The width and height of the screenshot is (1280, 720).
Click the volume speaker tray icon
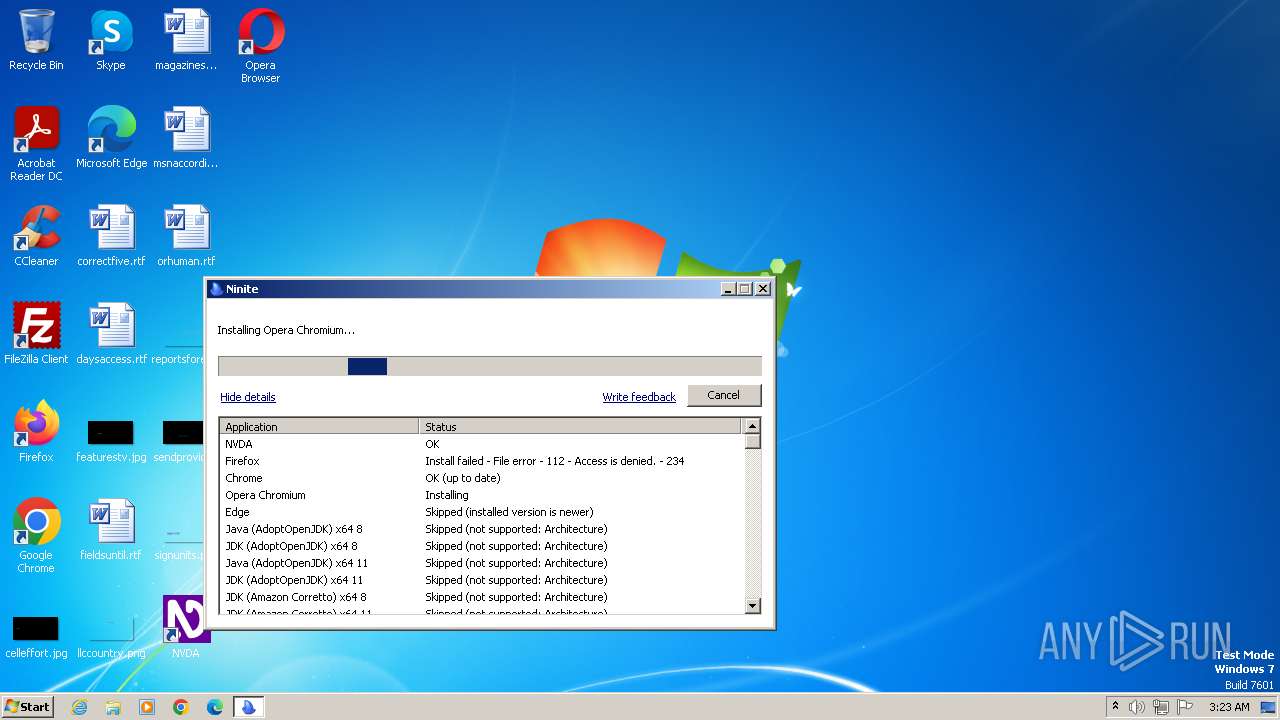[x=1137, y=707]
